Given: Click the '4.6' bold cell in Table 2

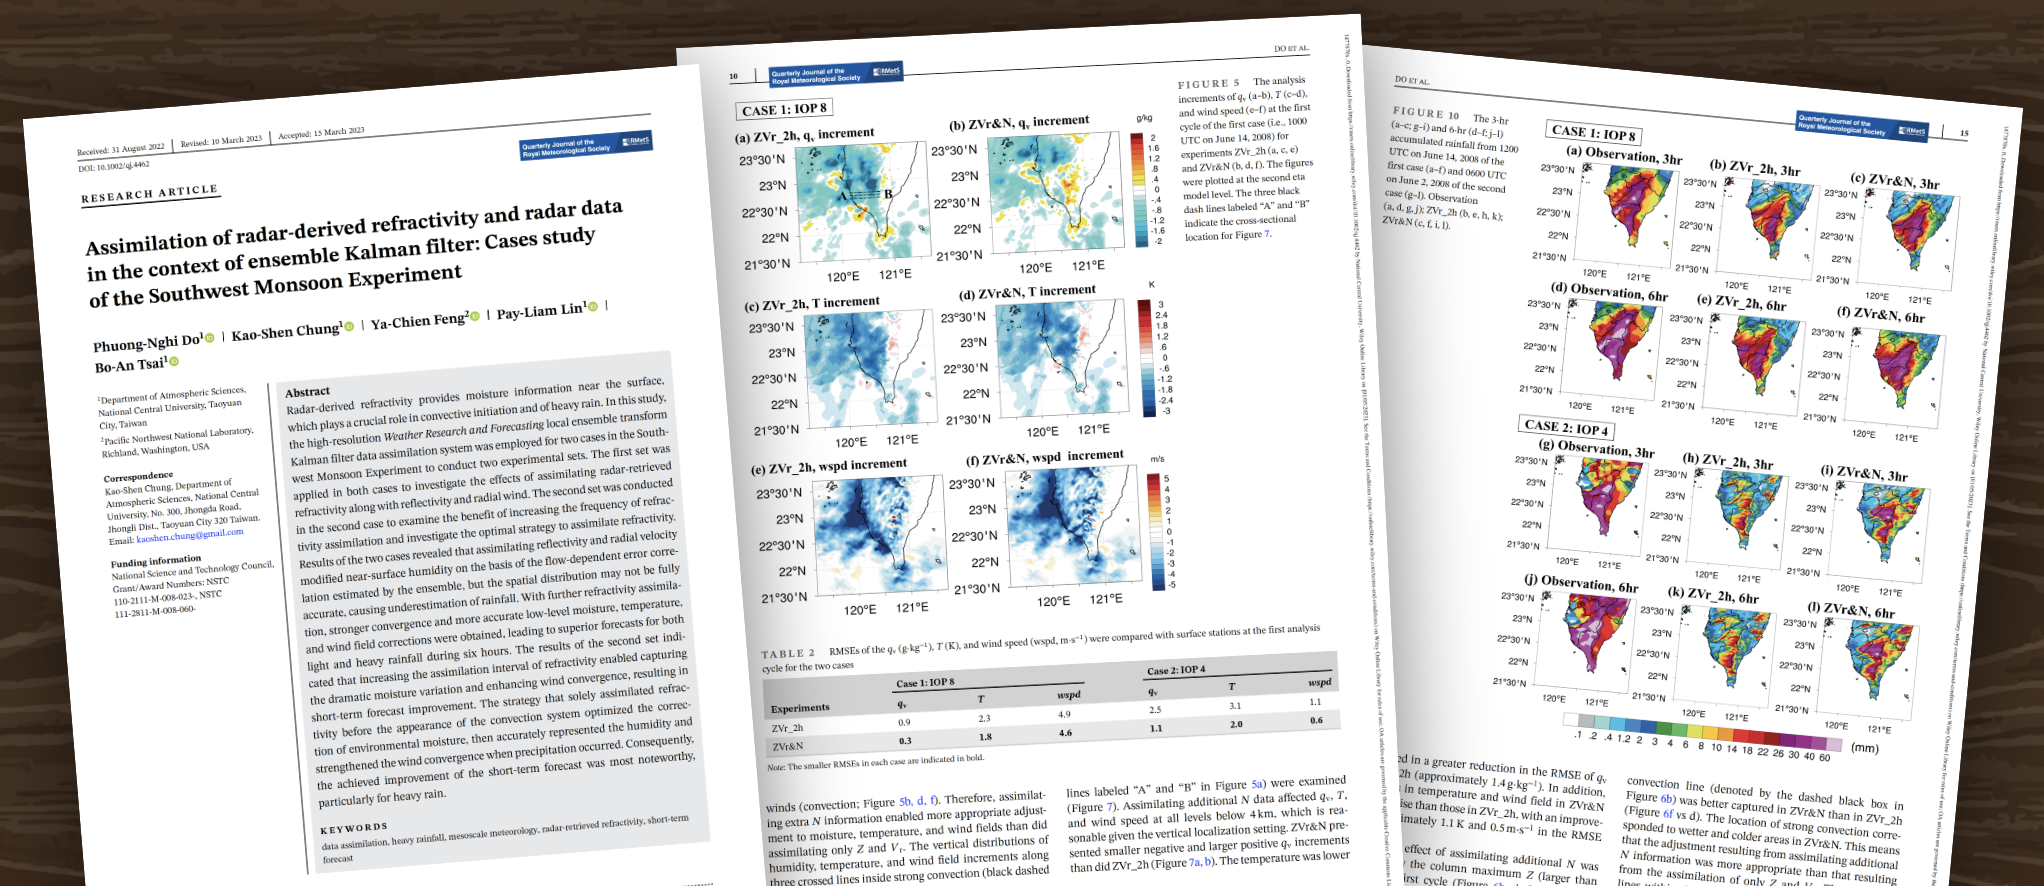Looking at the screenshot, I should pos(1065,732).
